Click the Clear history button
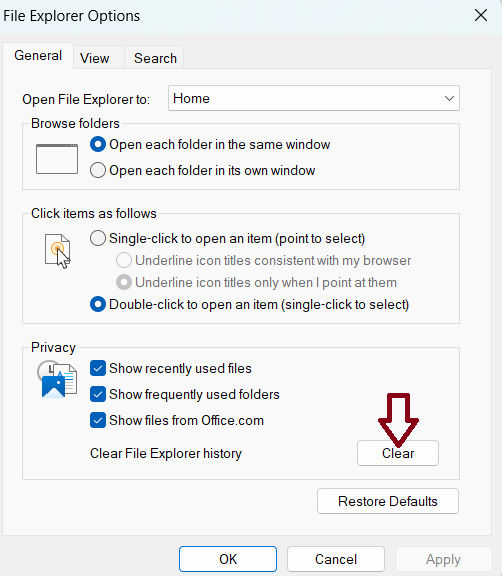 [398, 453]
